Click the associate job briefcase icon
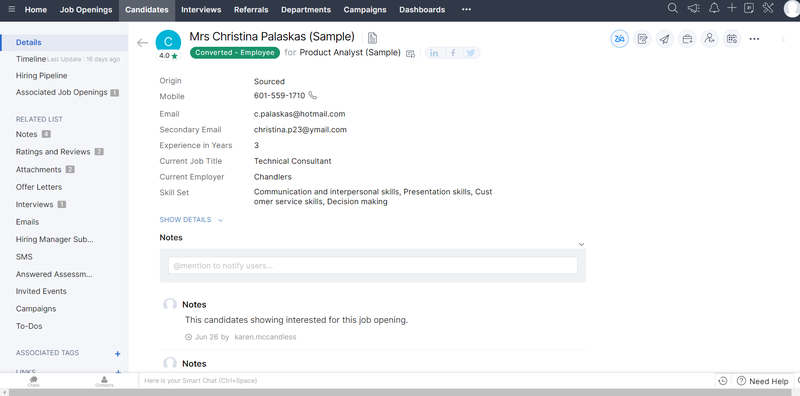Image resolution: width=800 pixels, height=396 pixels. click(x=687, y=39)
